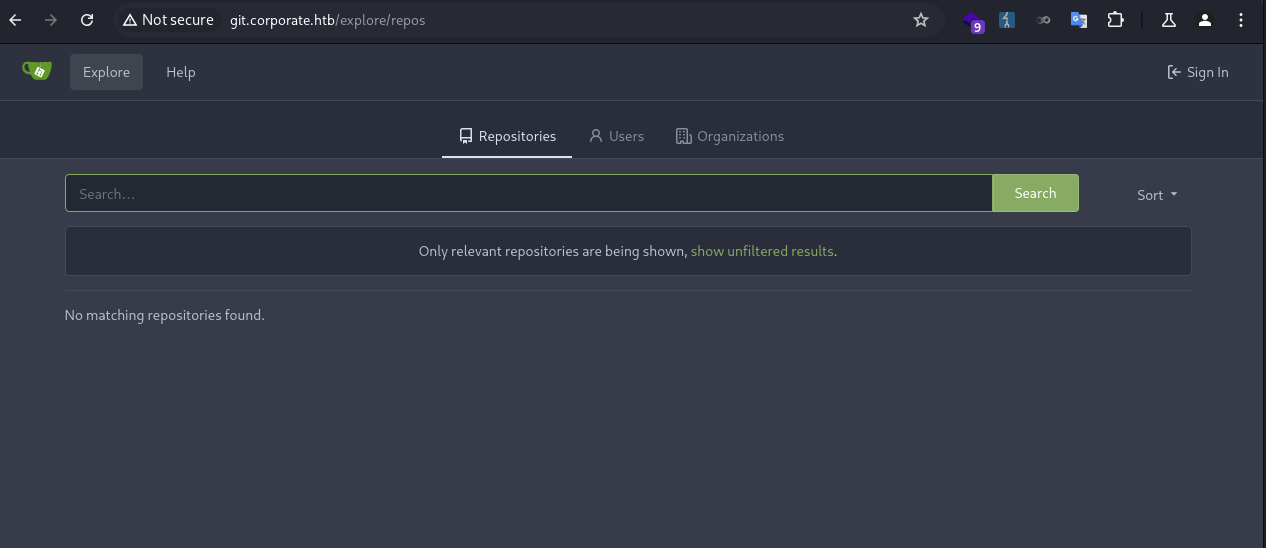Click the purple extension with badge 9
Screen dimensions: 1266x548
coord(973,21)
